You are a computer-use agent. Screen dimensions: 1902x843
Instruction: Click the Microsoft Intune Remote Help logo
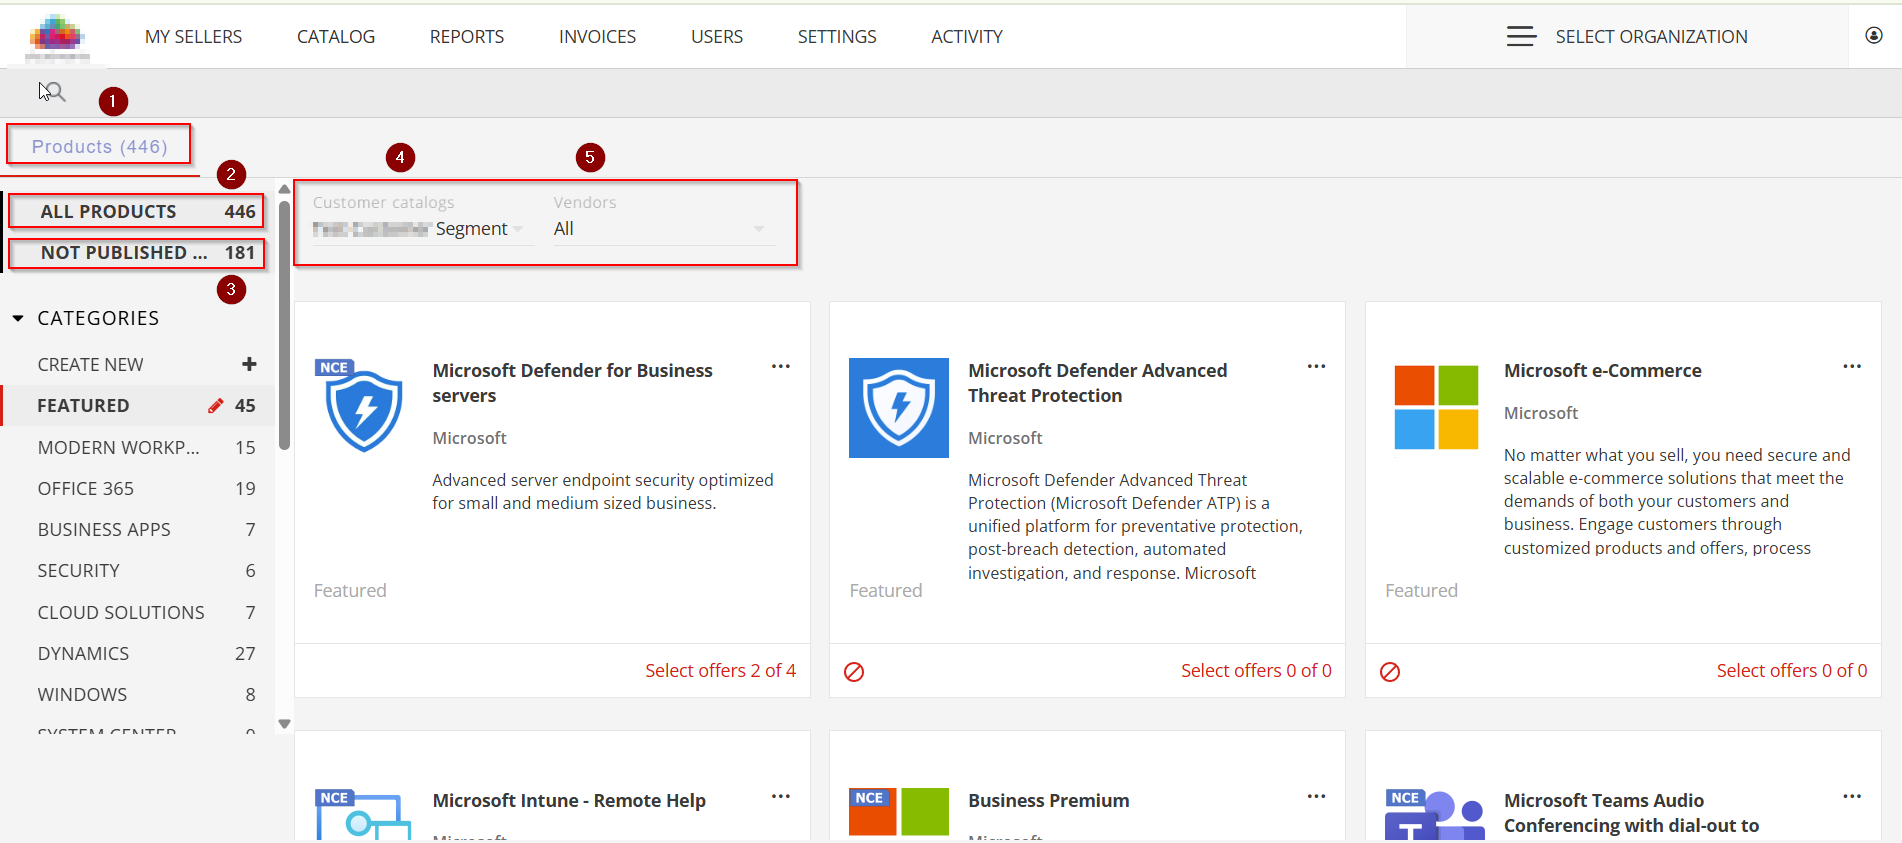(x=363, y=814)
